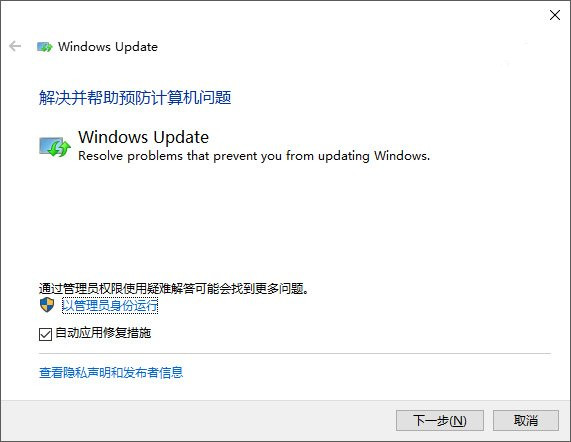Click the Windows Update title bar text
This screenshot has height=442, width=571.
[108, 47]
